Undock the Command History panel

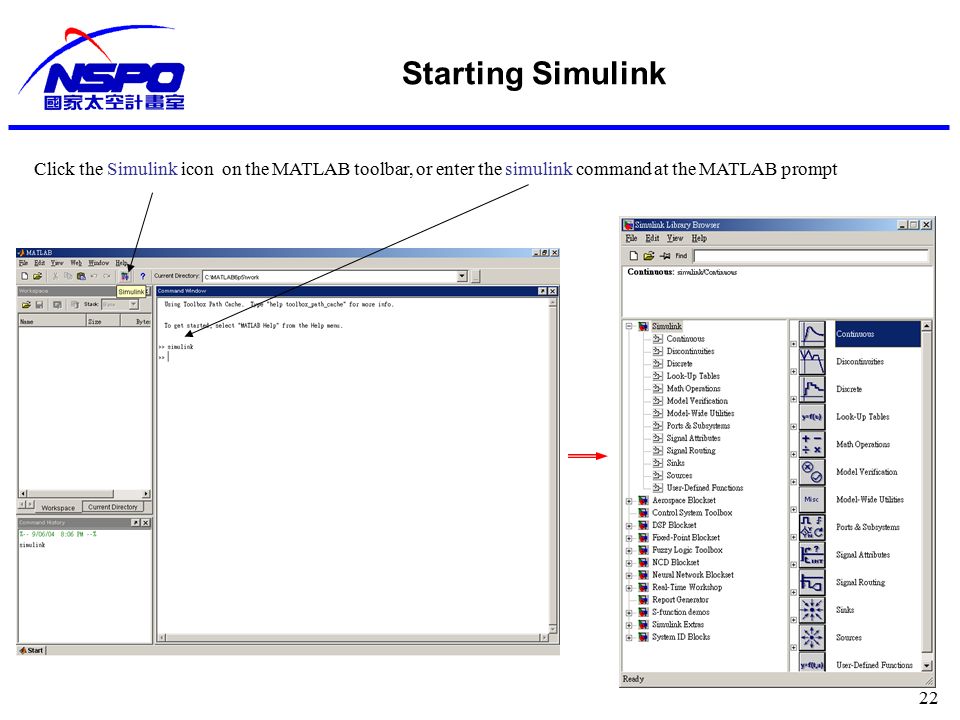pyautogui.click(x=135, y=523)
